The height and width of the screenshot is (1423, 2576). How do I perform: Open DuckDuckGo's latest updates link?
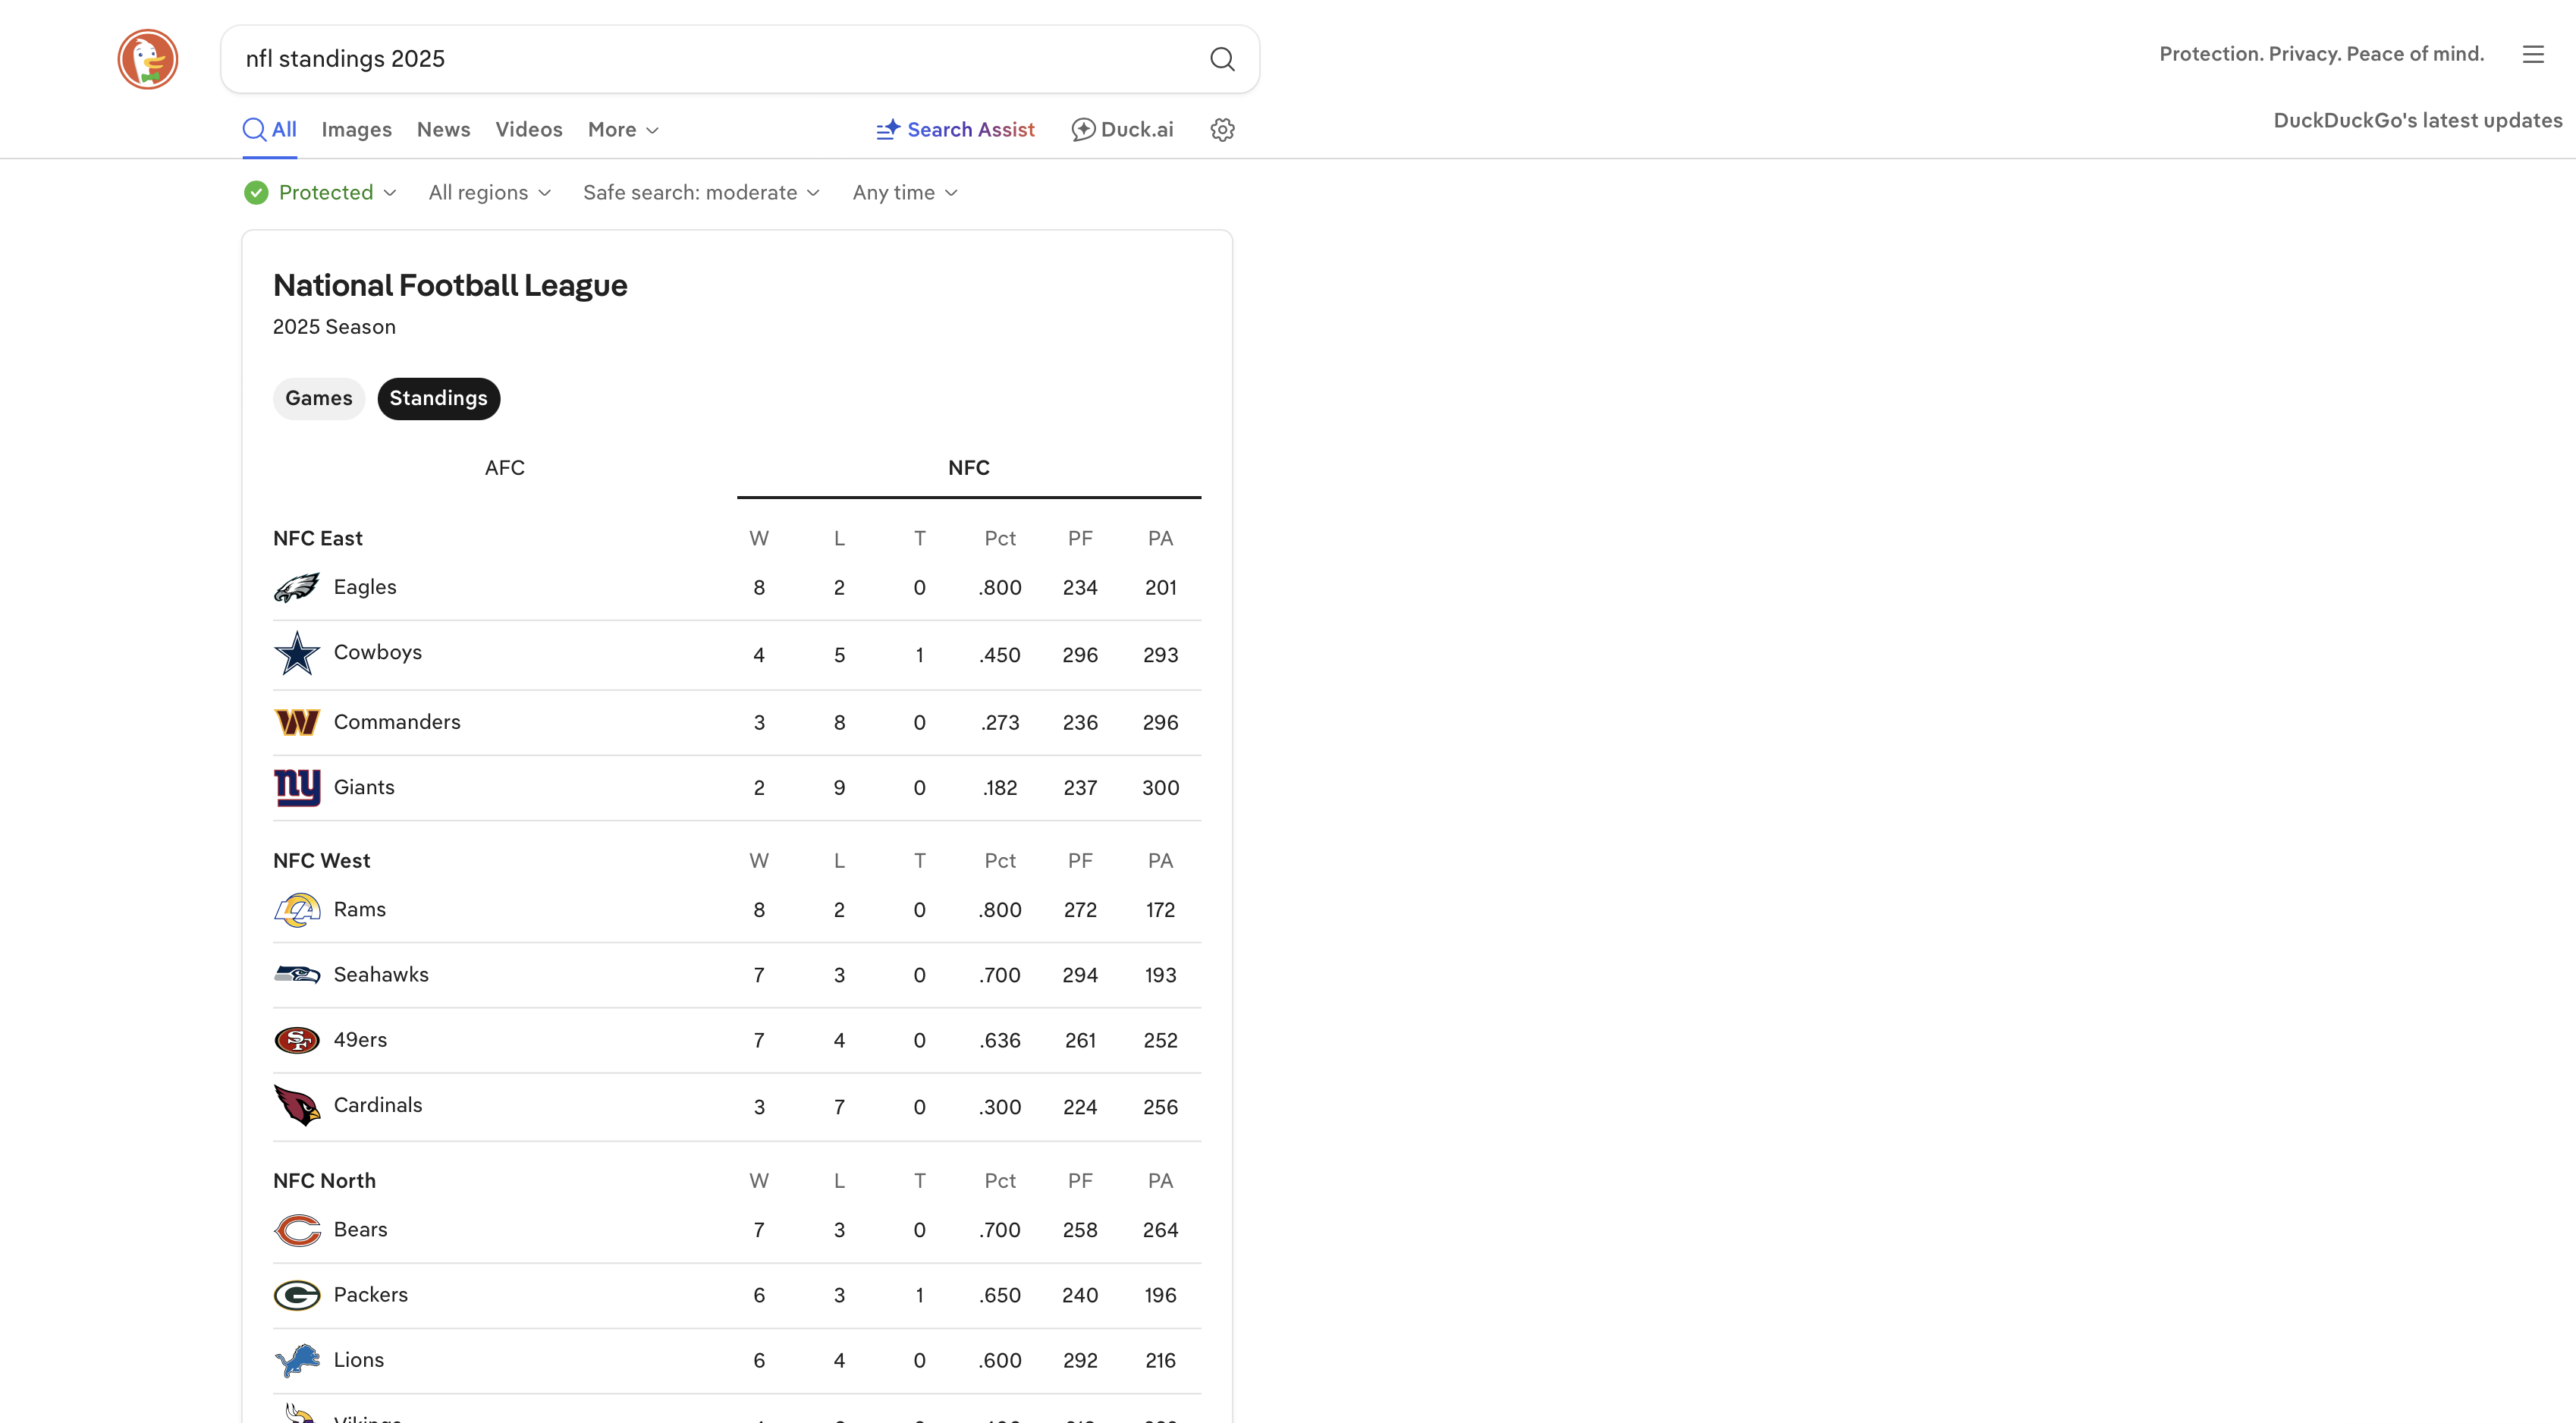(x=2418, y=119)
